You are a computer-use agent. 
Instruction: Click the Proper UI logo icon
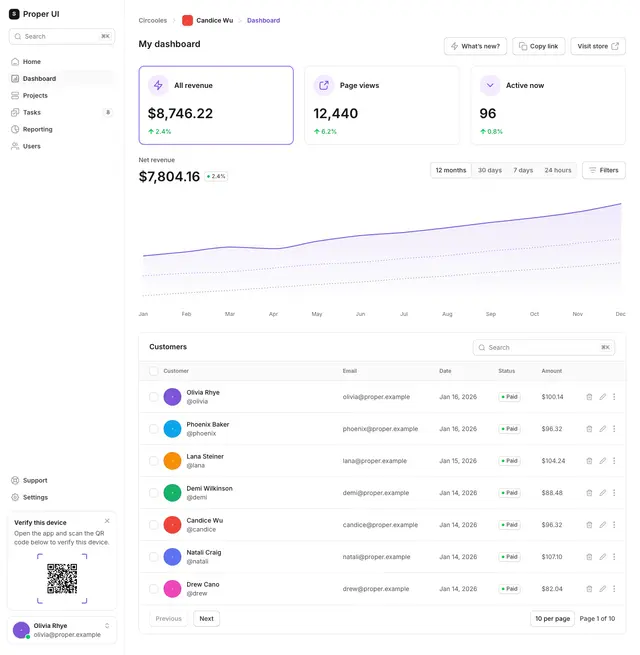click(14, 14)
